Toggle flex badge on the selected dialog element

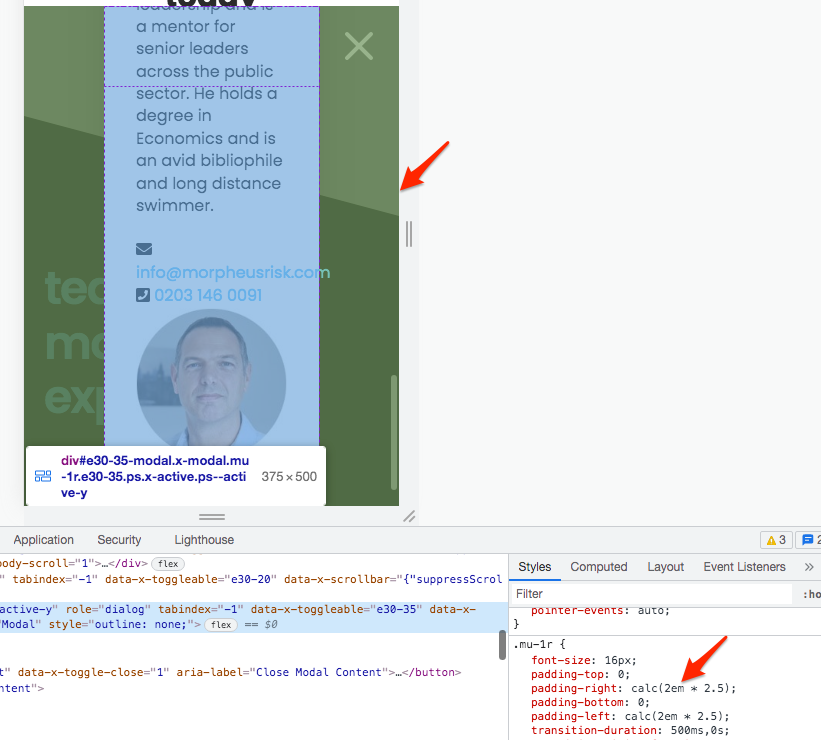pos(221,624)
